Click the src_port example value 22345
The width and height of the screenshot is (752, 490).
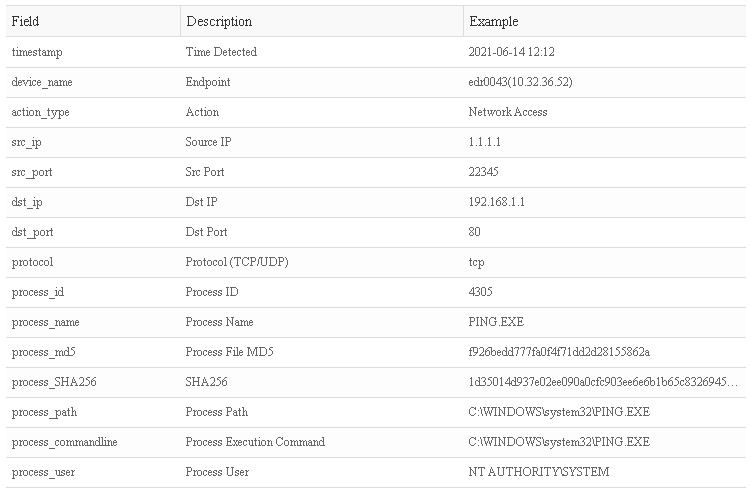pos(483,172)
